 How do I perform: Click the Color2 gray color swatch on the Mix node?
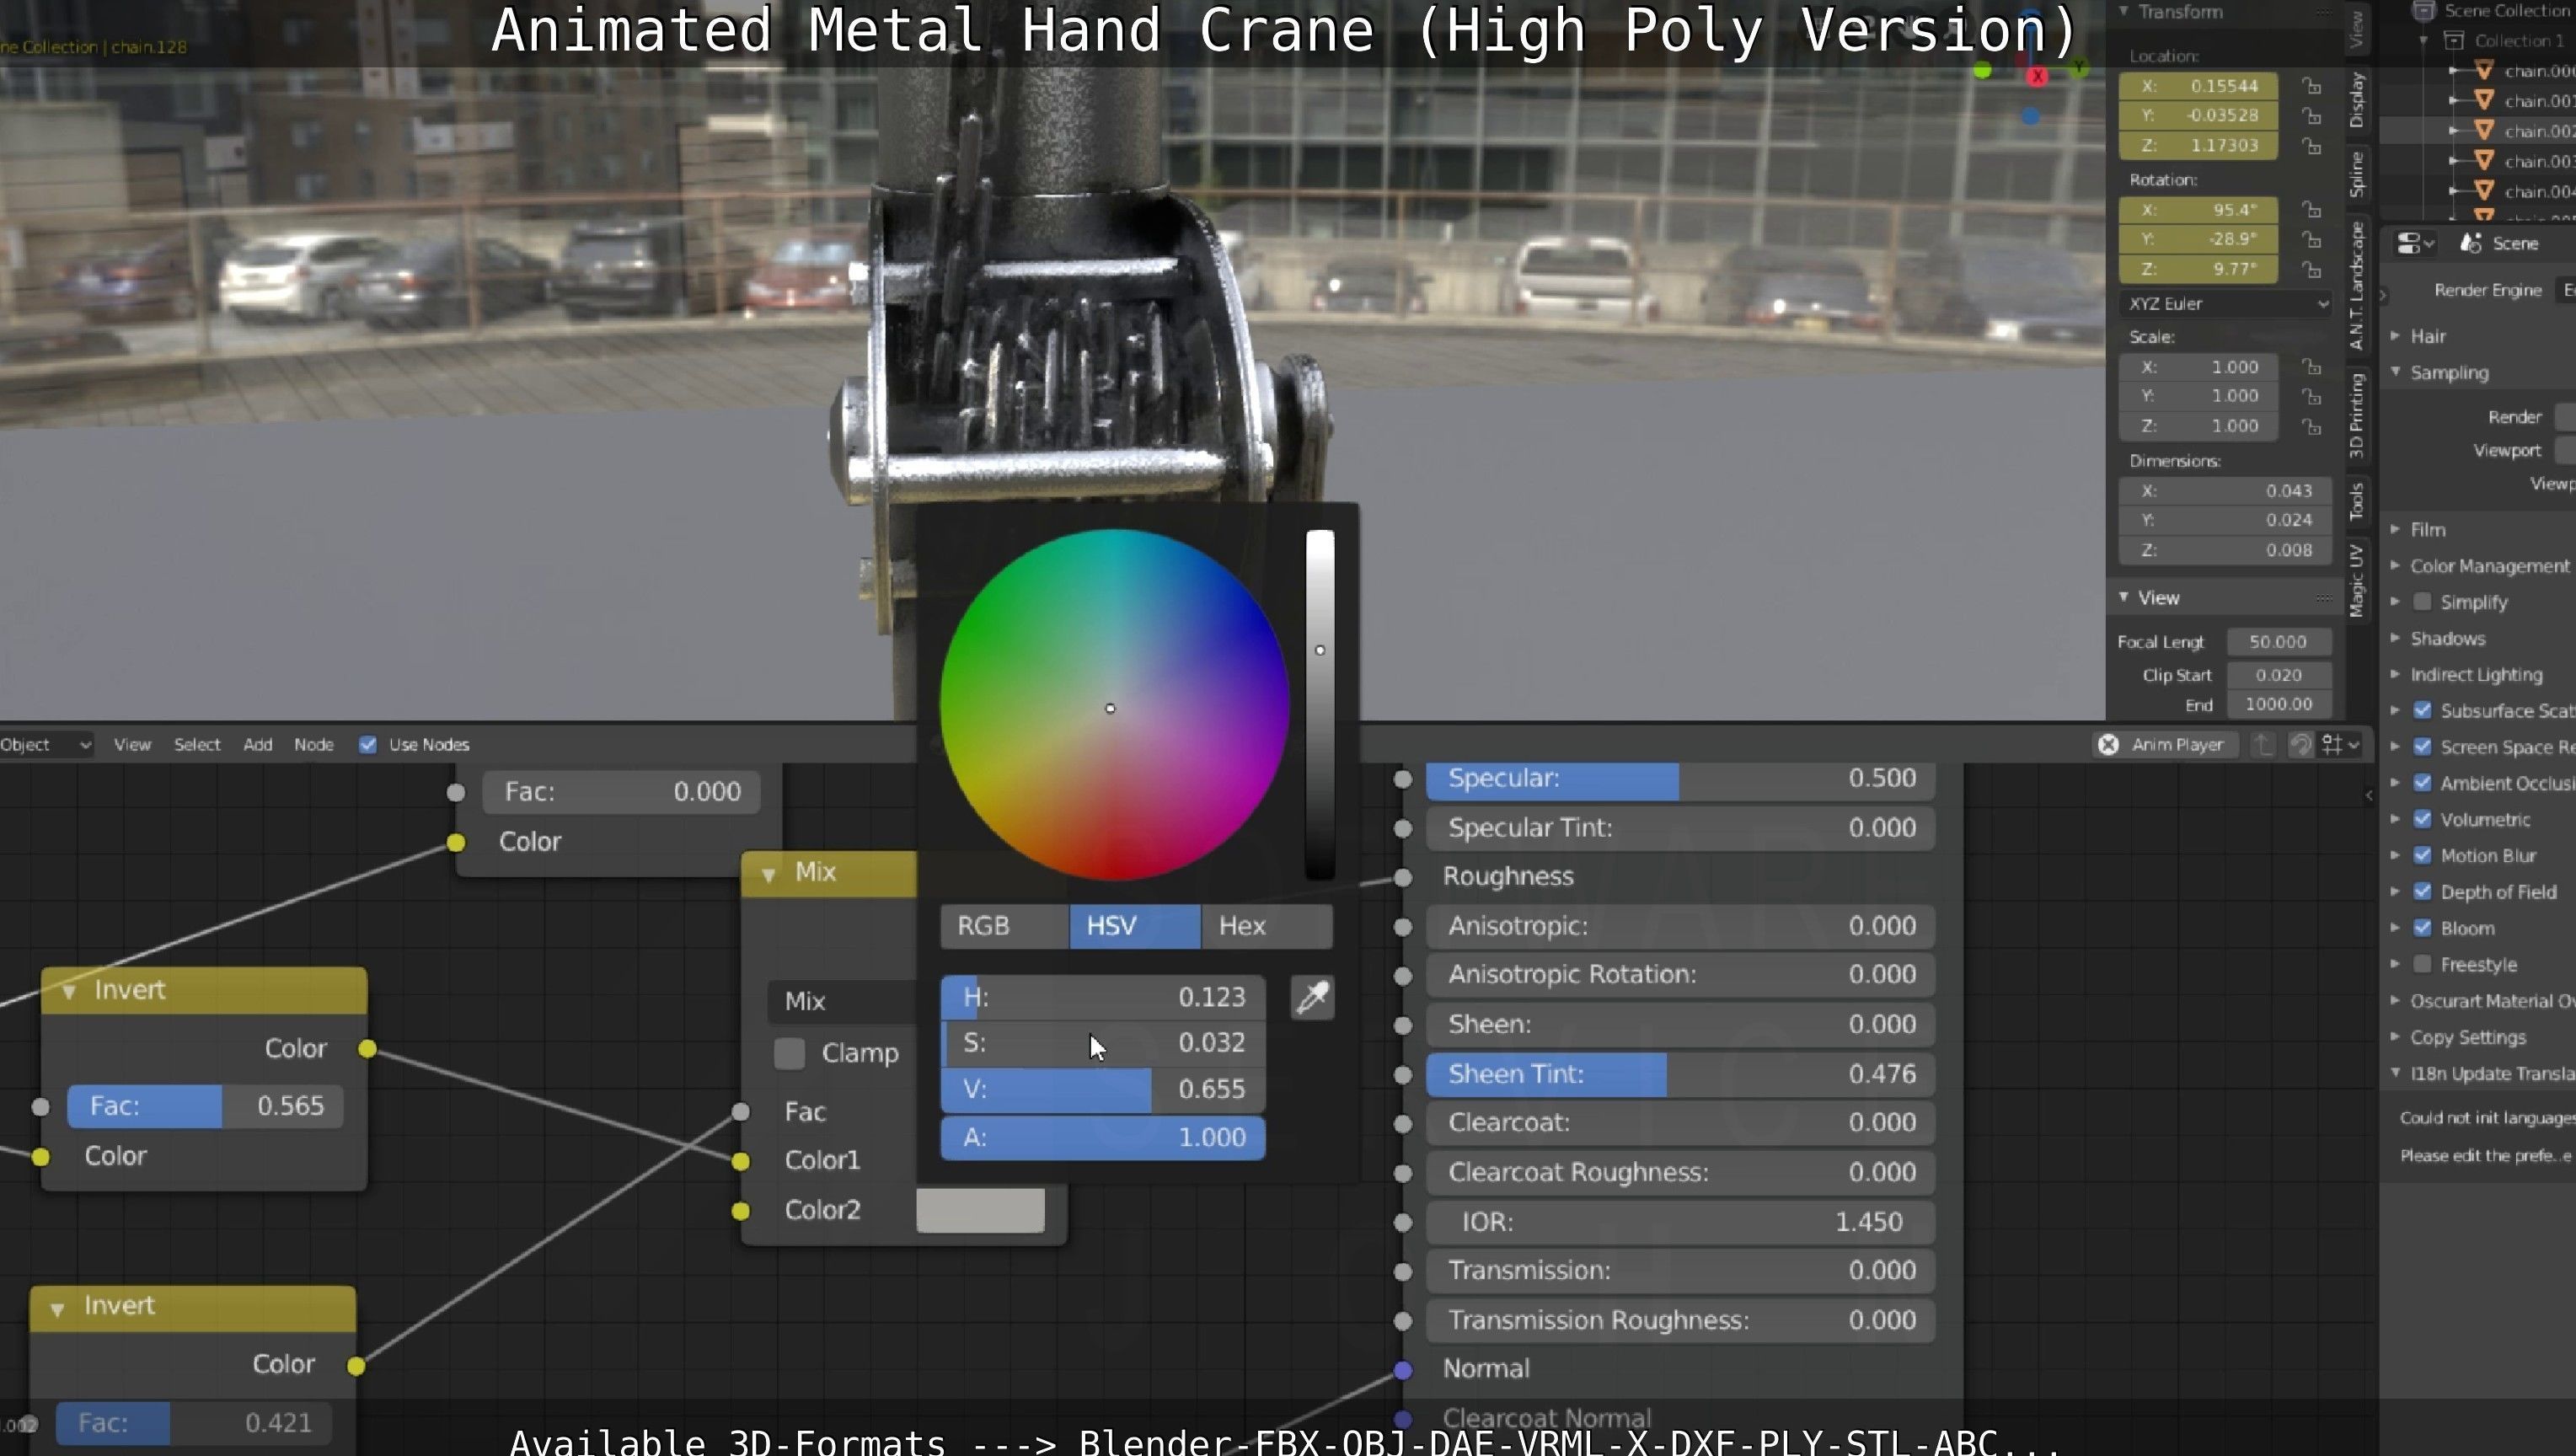click(x=981, y=1211)
